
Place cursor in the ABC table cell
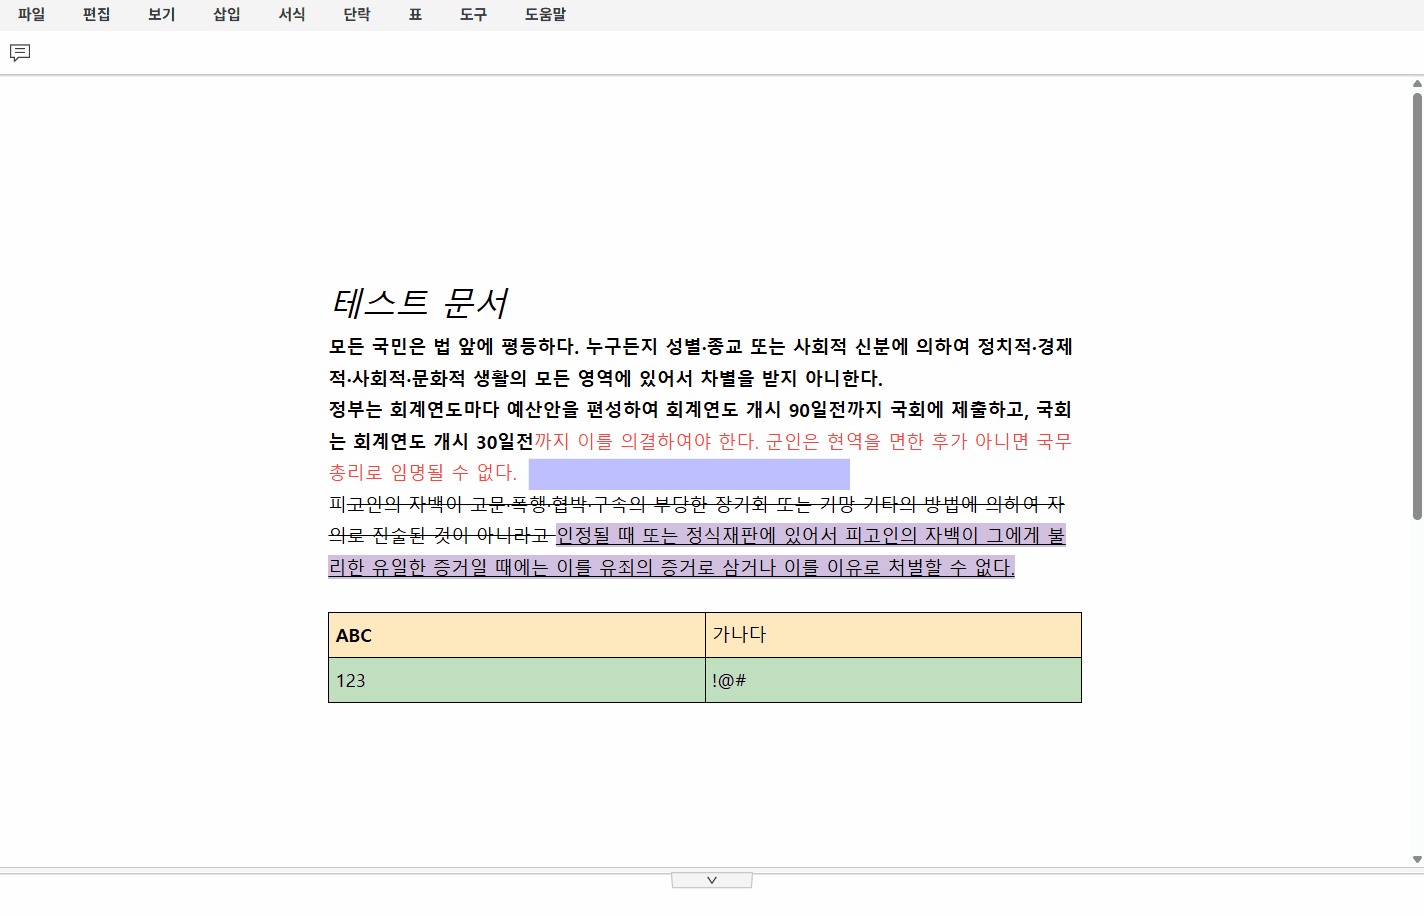tap(516, 635)
